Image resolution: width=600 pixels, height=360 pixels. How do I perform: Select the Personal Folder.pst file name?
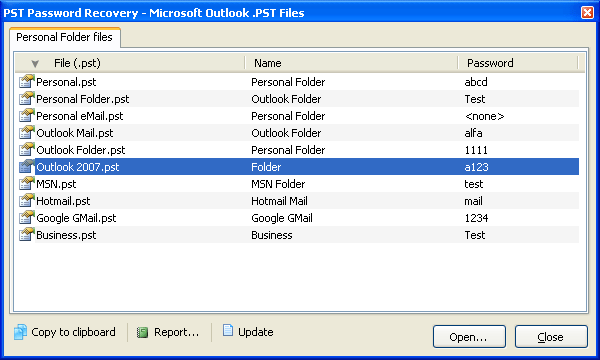(83, 99)
